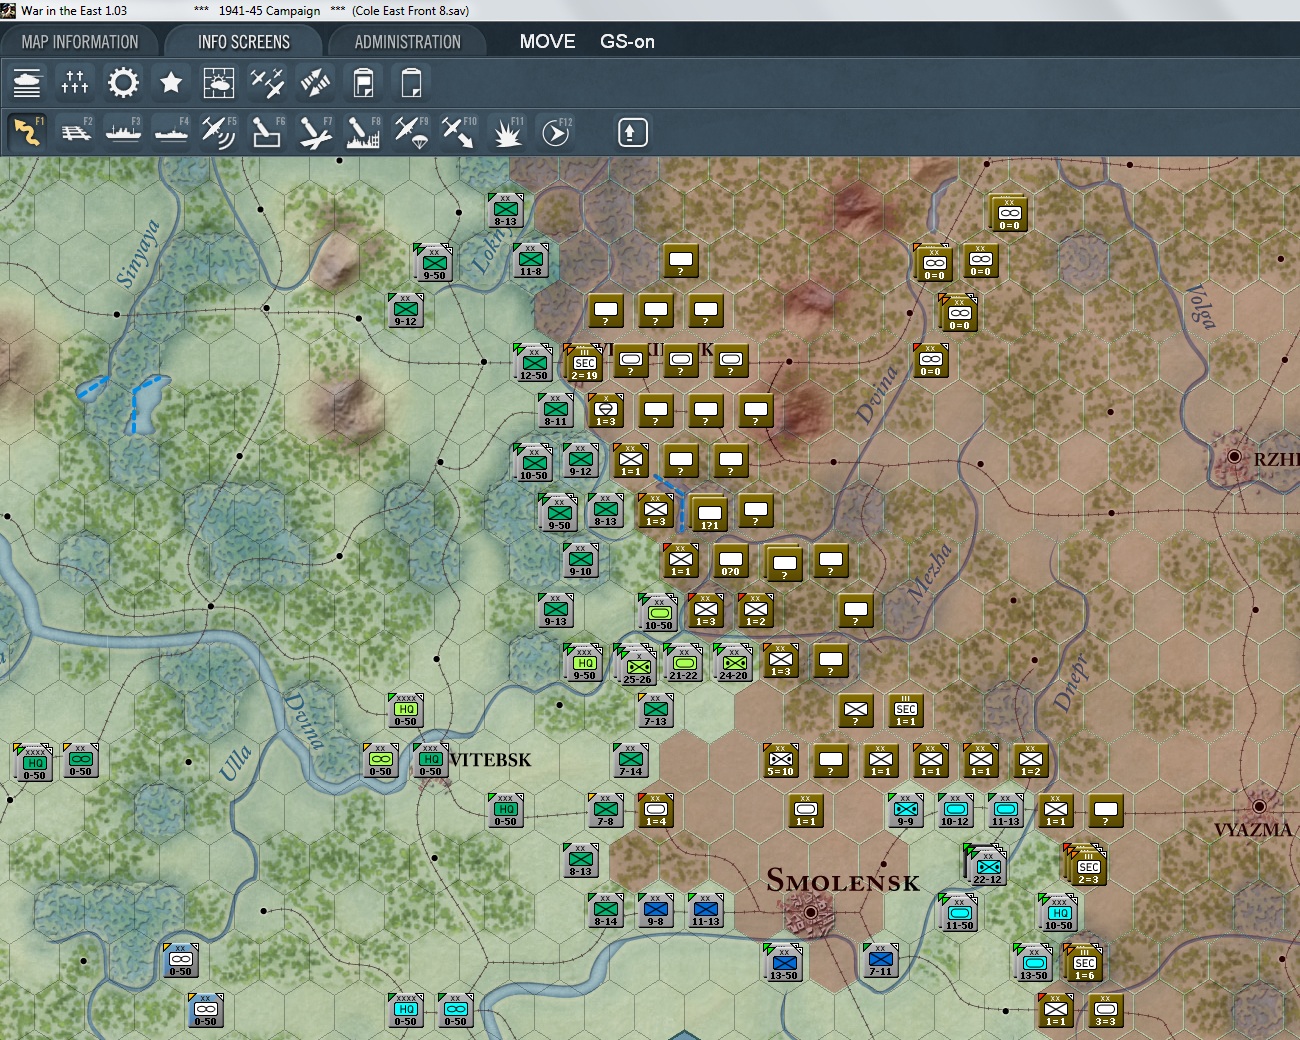
Task: Select the Soviet SEC 1=1 unit
Action: 906,710
